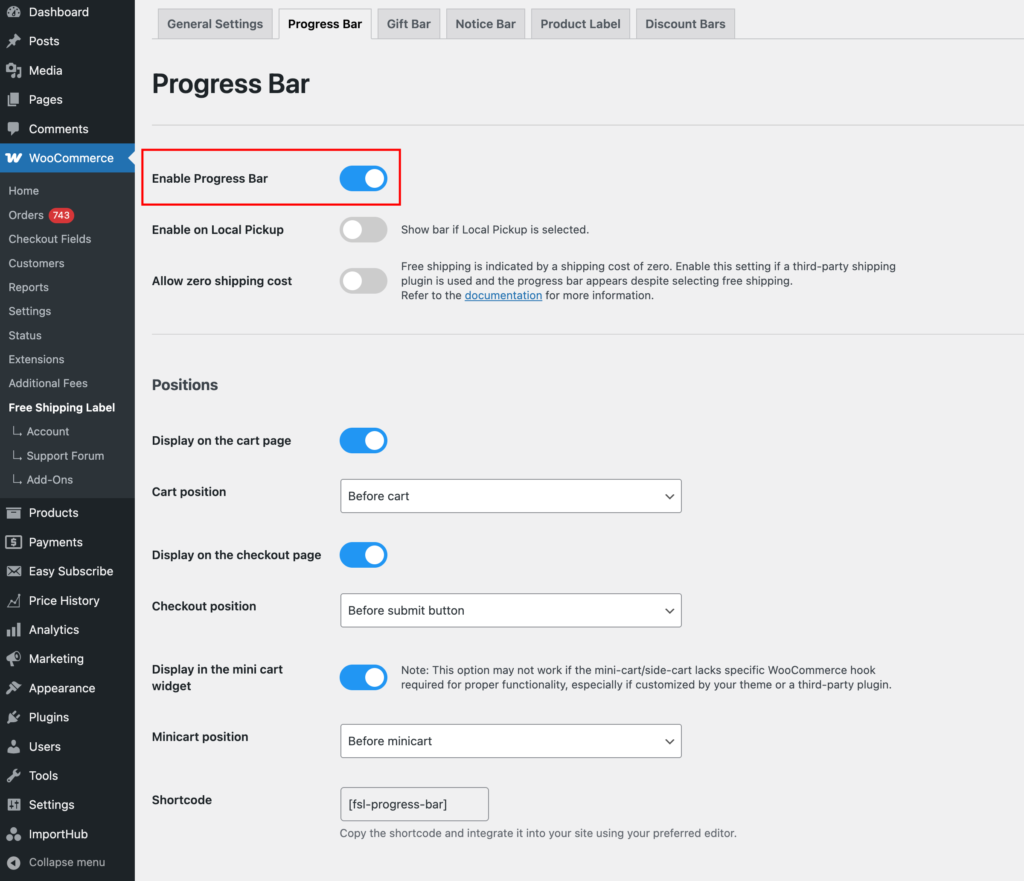This screenshot has width=1024, height=881.
Task: Click the Collapse menu arrow icon
Action: point(13,862)
